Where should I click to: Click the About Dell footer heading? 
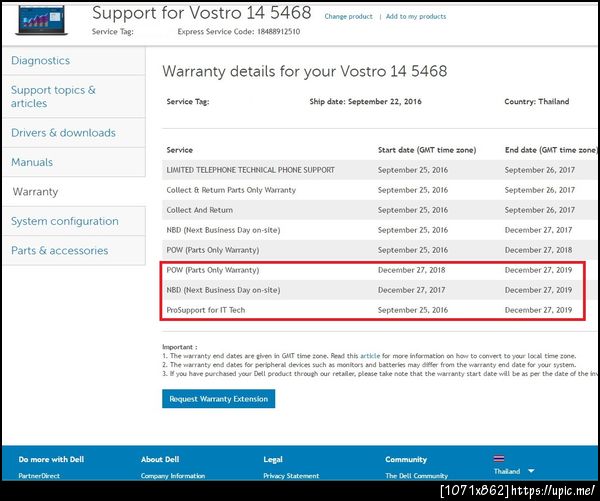coord(160,459)
